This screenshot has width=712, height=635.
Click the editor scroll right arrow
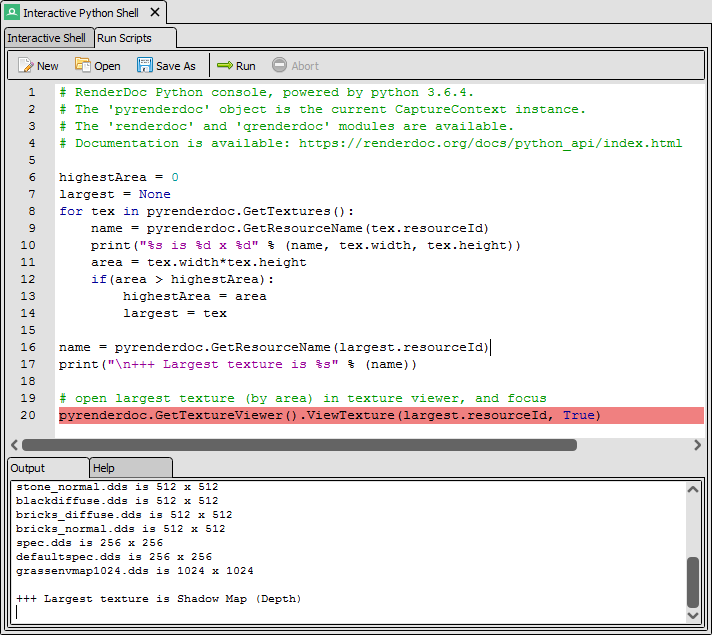697,445
